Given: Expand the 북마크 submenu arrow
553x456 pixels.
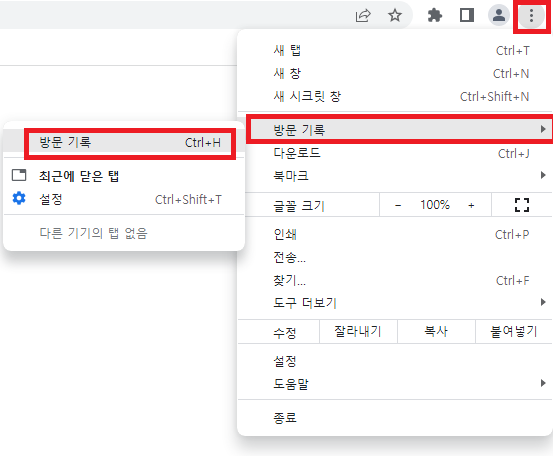Looking at the screenshot, I should tap(543, 175).
